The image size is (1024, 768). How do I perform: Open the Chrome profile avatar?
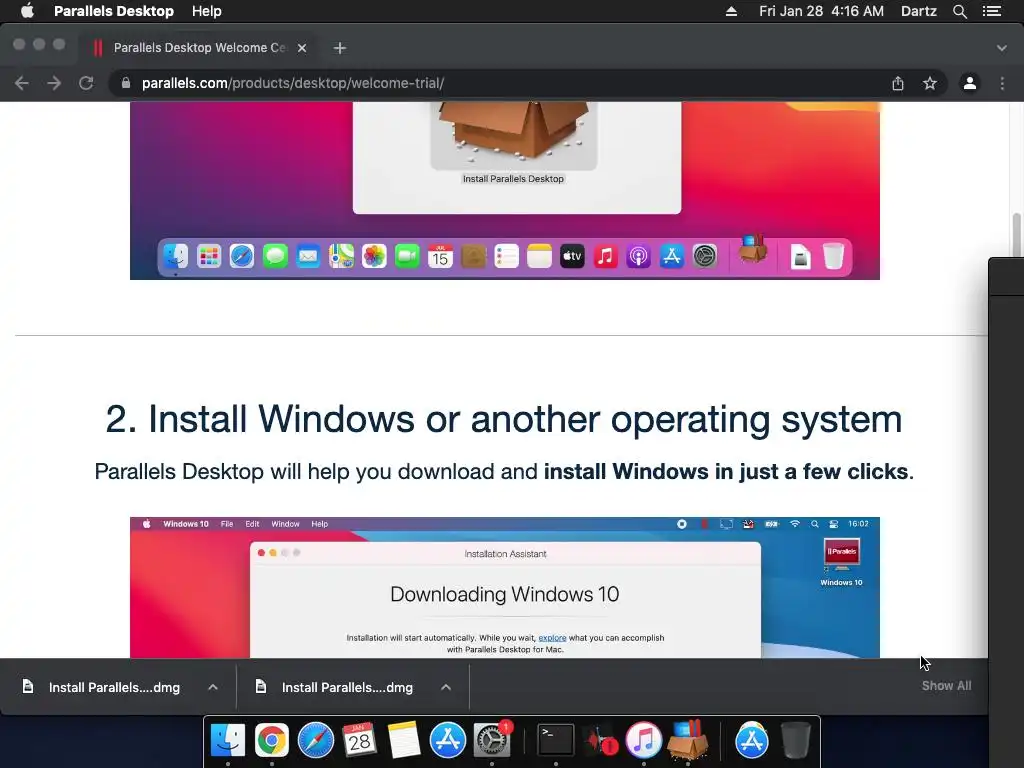pyautogui.click(x=970, y=83)
